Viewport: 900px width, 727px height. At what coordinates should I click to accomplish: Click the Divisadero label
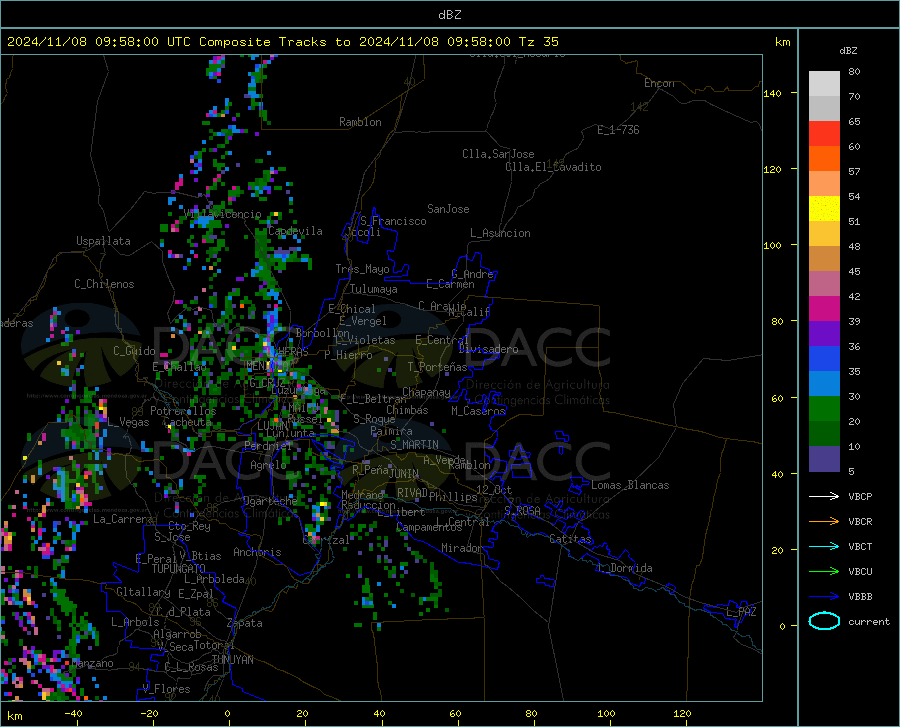[x=488, y=349]
